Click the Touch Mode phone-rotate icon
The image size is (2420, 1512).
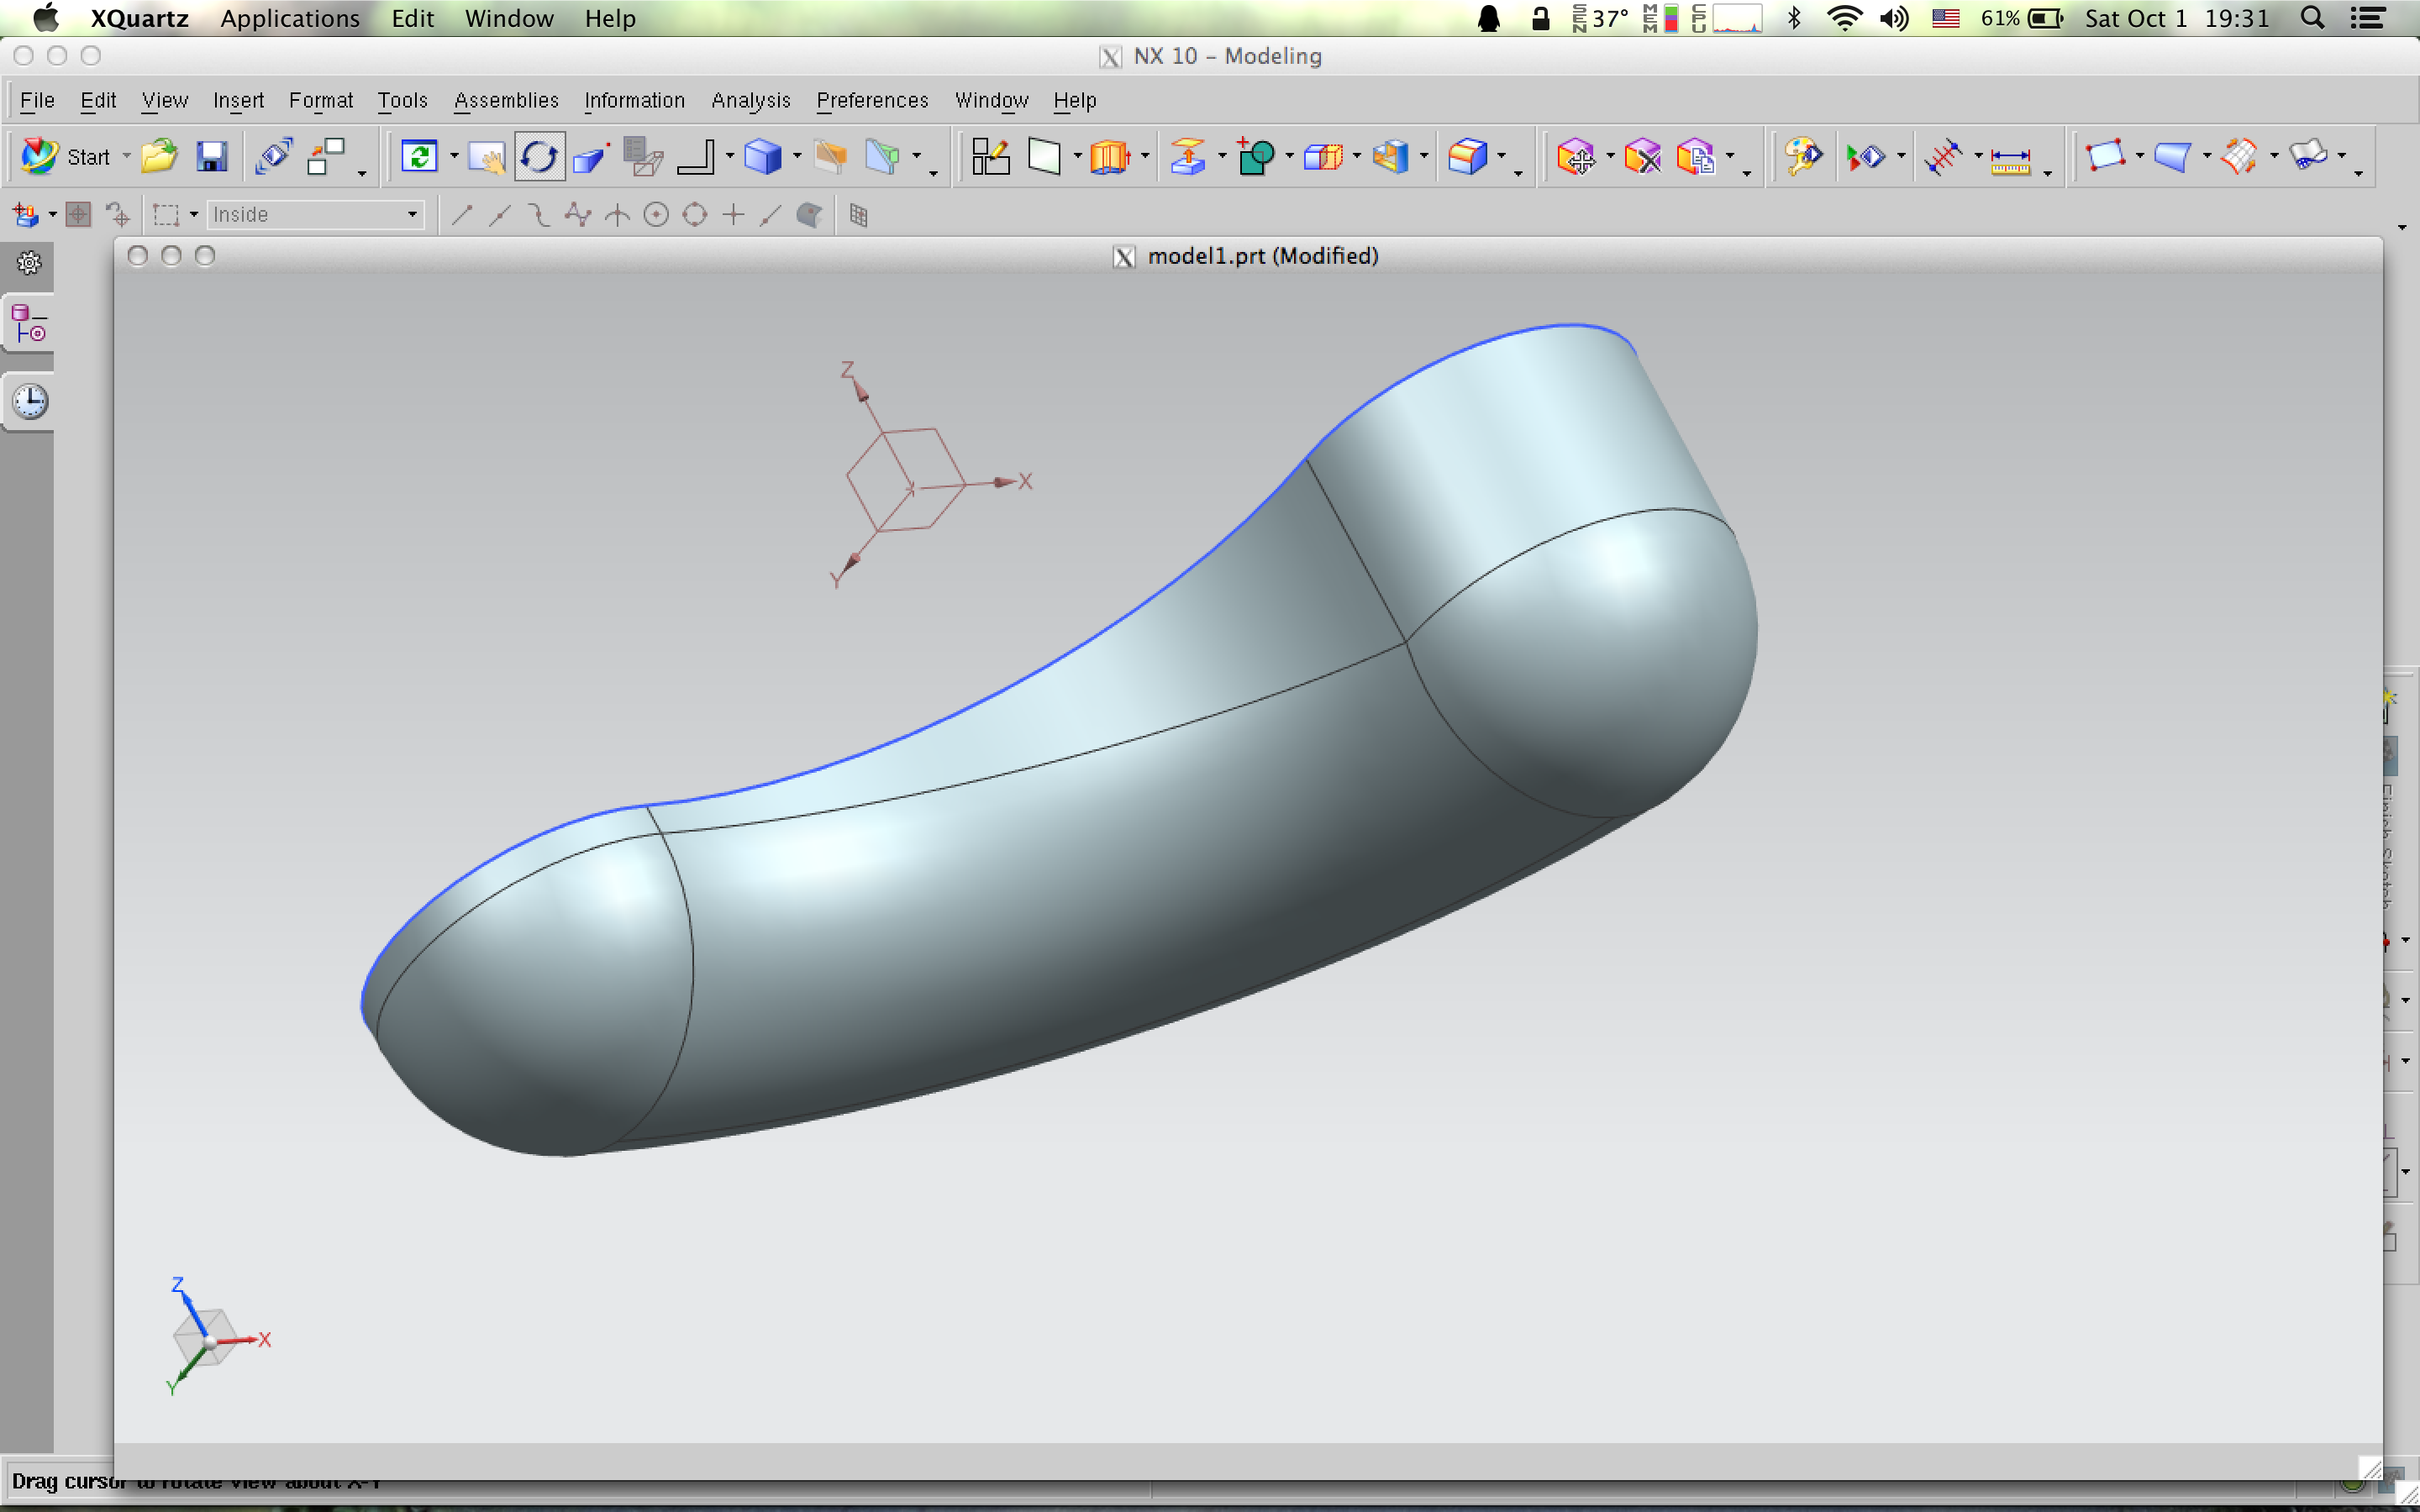(273, 157)
